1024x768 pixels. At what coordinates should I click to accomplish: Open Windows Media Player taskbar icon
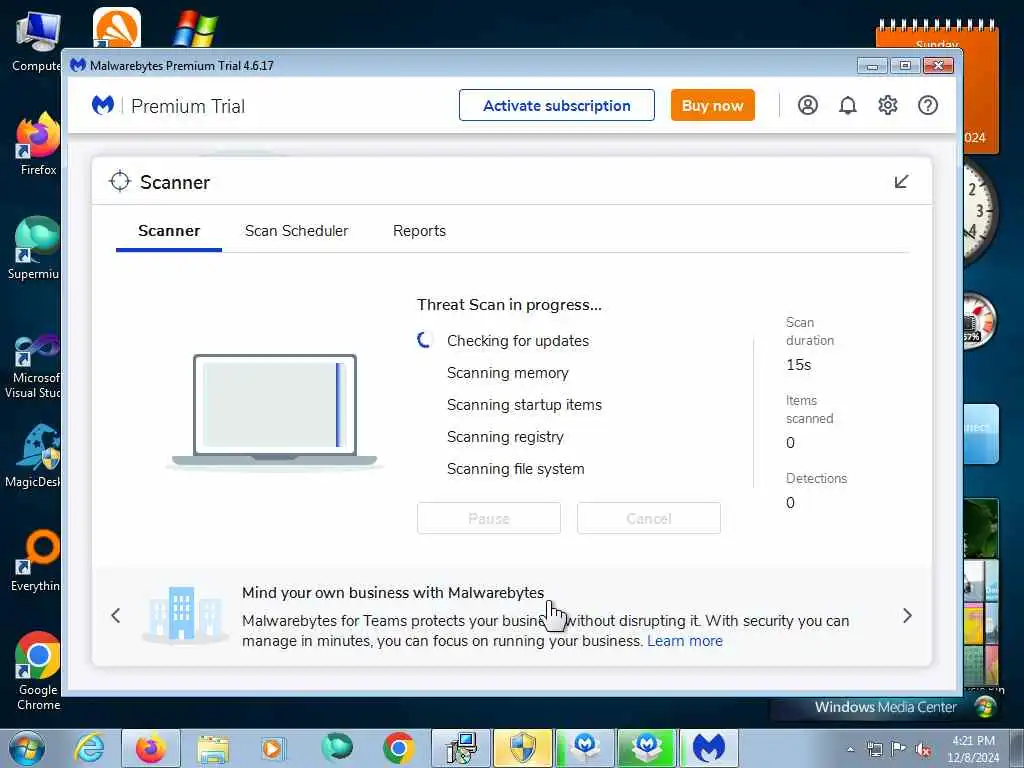tap(272, 748)
